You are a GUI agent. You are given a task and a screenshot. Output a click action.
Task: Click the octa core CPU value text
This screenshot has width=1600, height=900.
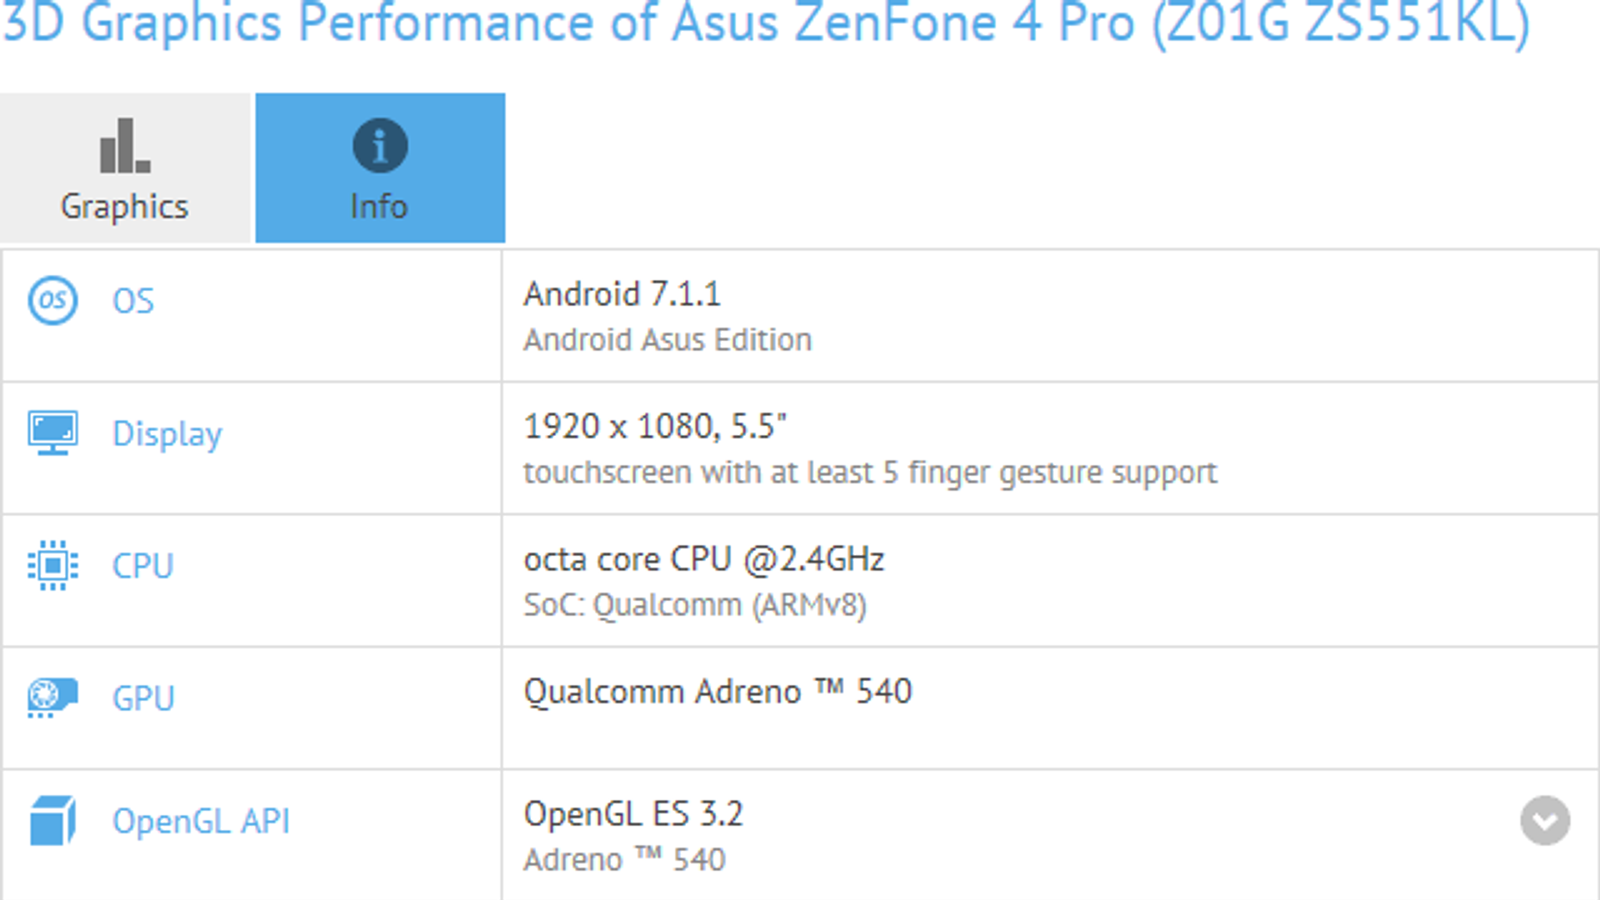click(704, 559)
